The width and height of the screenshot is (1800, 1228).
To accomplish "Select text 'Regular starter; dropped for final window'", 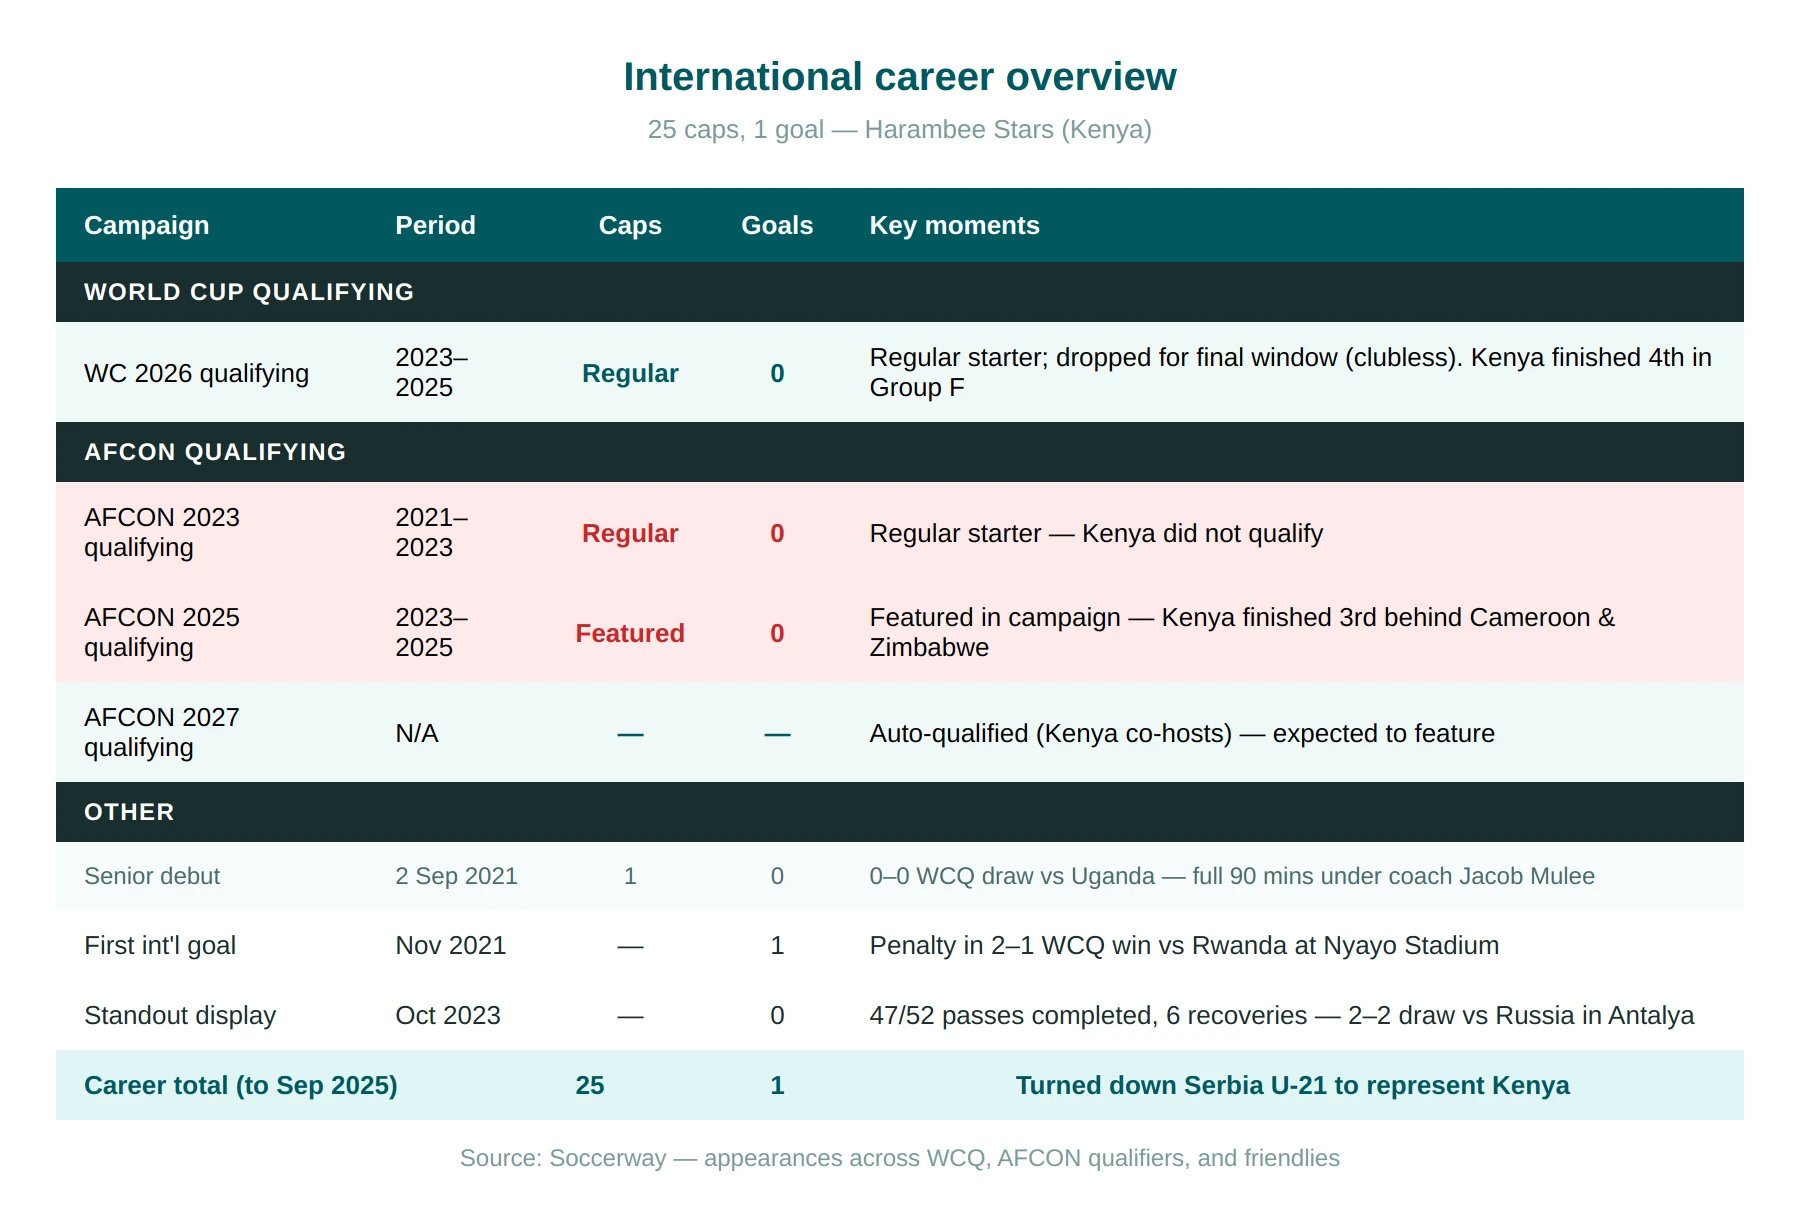I will point(1104,357).
